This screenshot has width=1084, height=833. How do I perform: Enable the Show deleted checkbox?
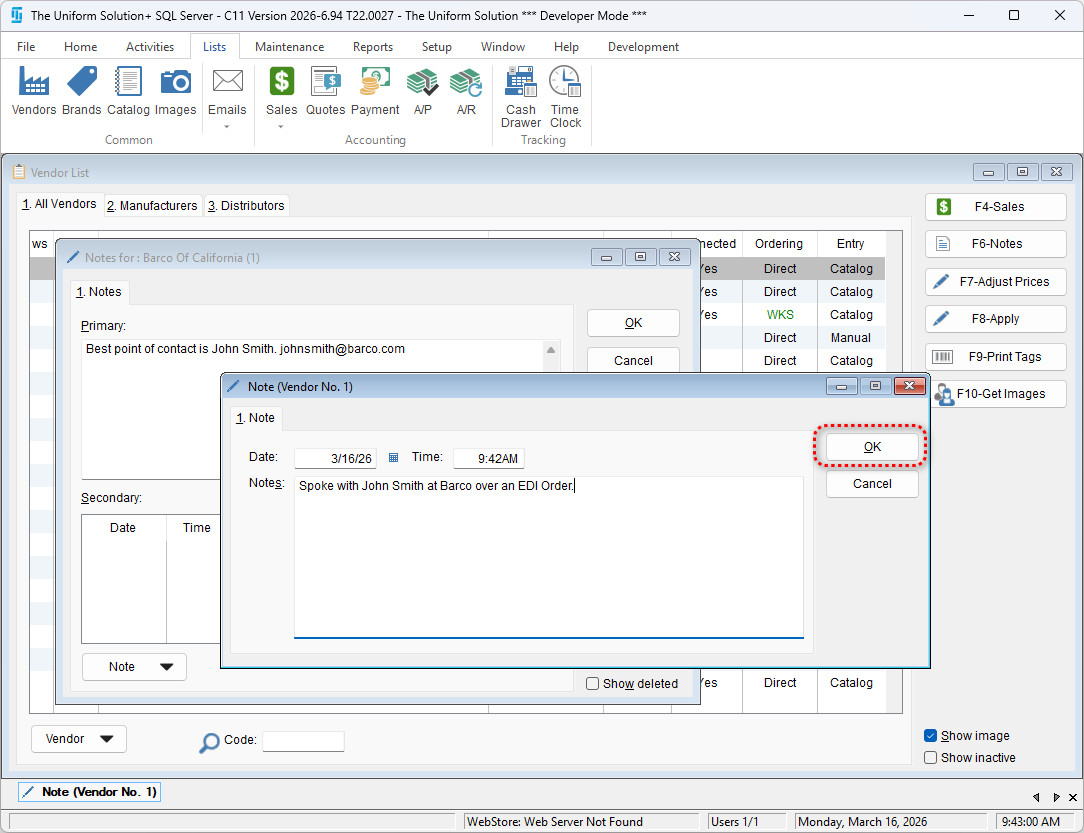(x=593, y=684)
